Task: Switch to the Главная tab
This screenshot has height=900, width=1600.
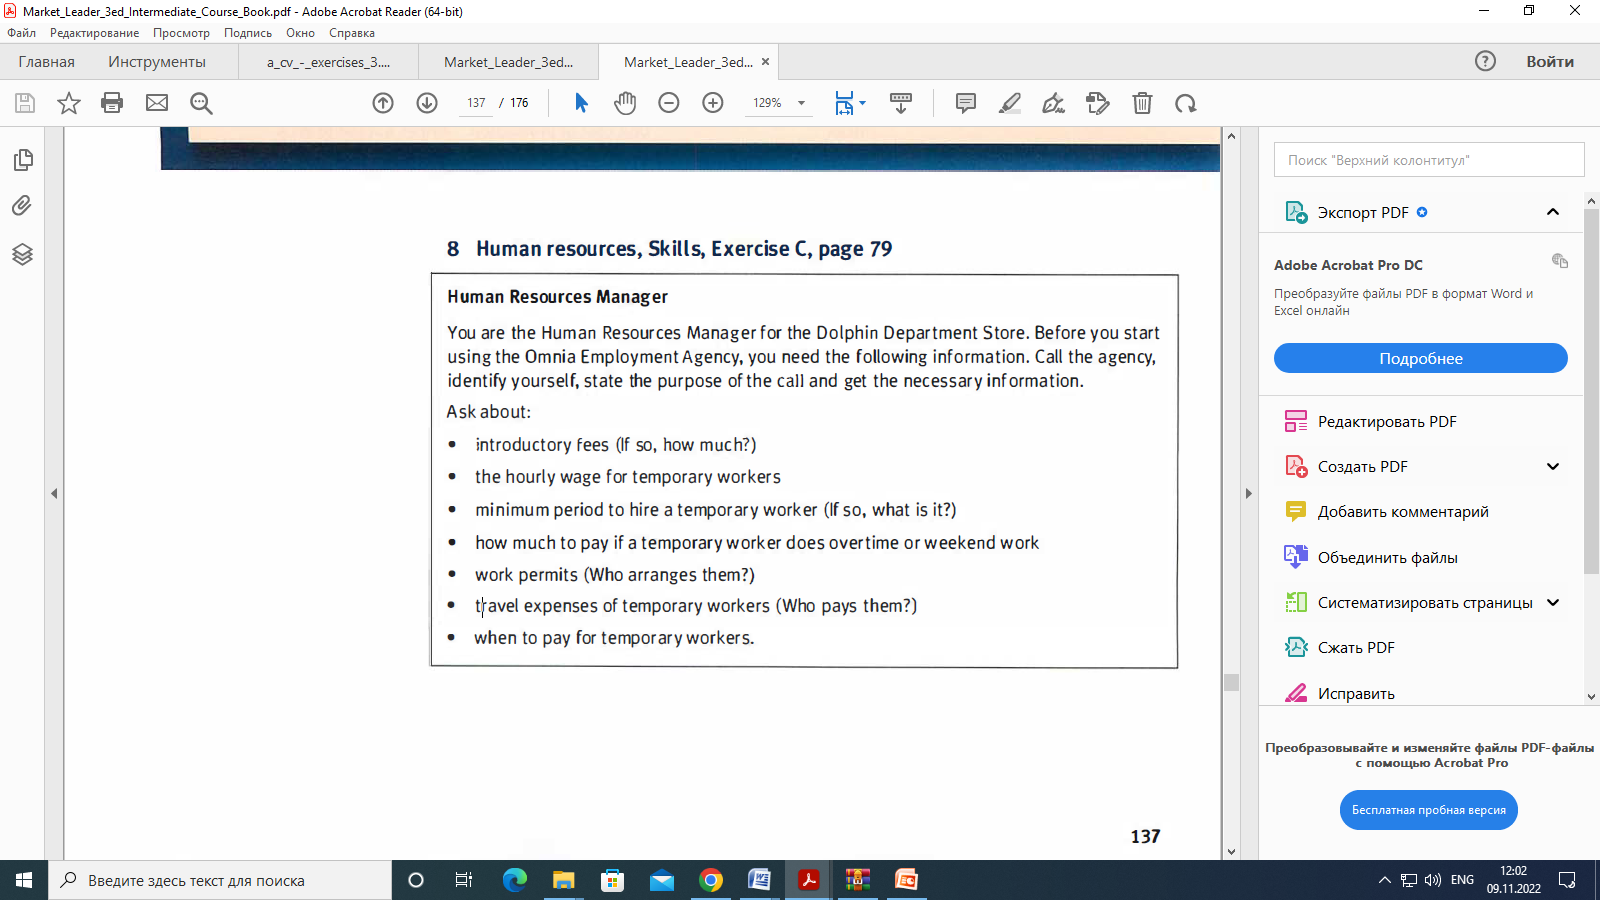Action: 46,62
